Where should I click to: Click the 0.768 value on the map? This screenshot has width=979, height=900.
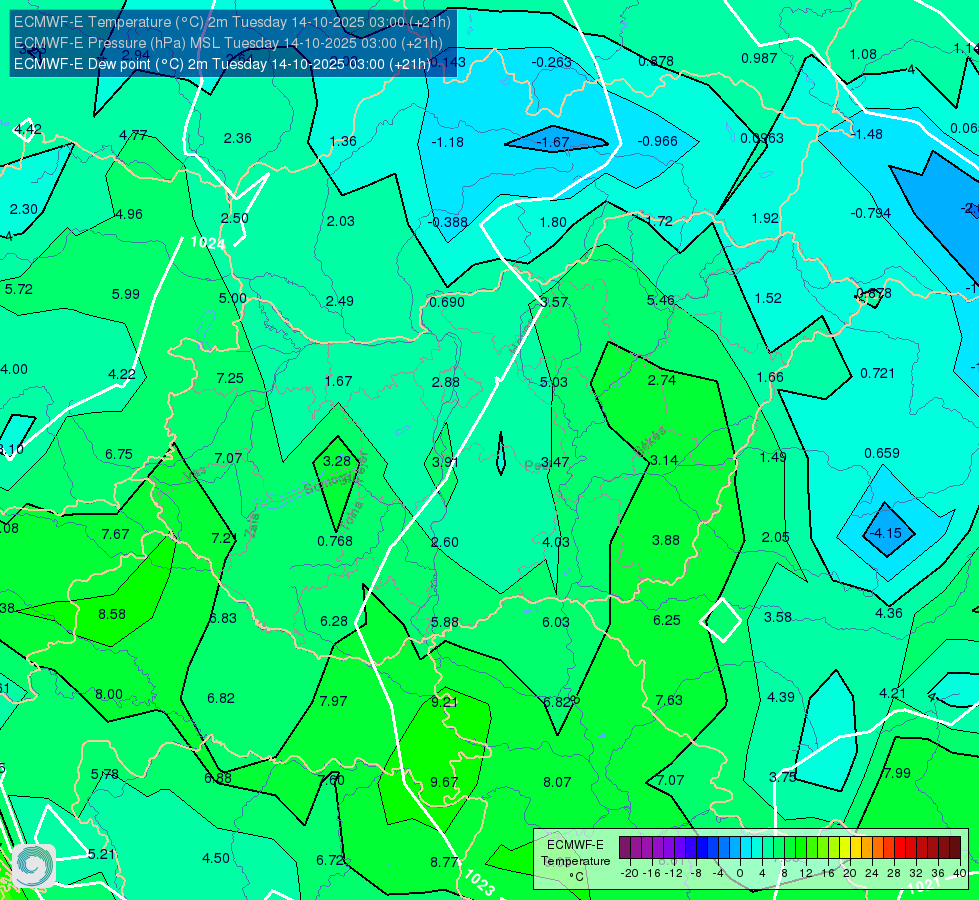pos(335,541)
